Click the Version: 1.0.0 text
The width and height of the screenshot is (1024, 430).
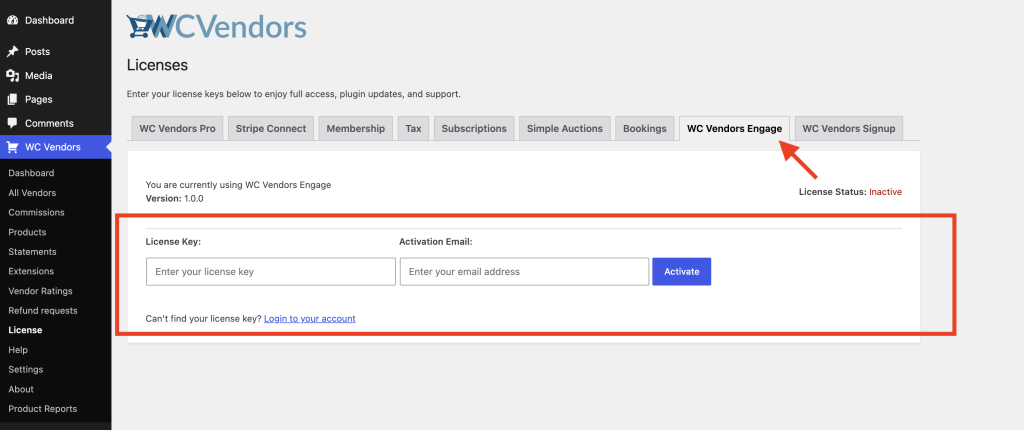pyautogui.click(x=175, y=198)
